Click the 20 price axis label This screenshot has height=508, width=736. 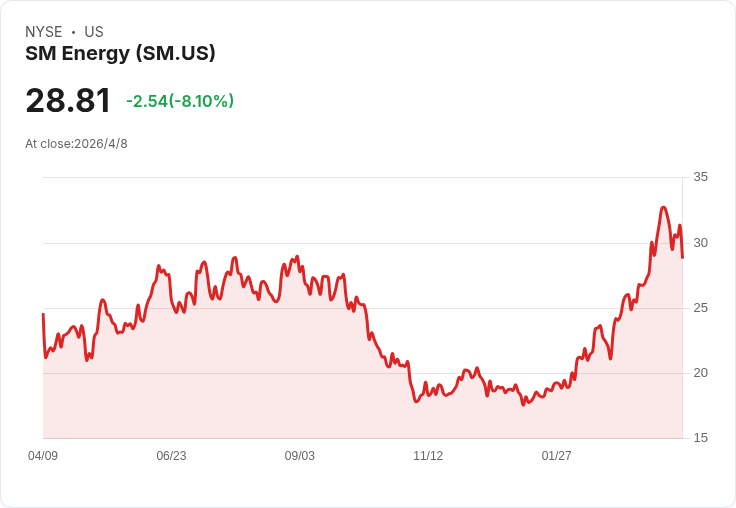pos(700,373)
